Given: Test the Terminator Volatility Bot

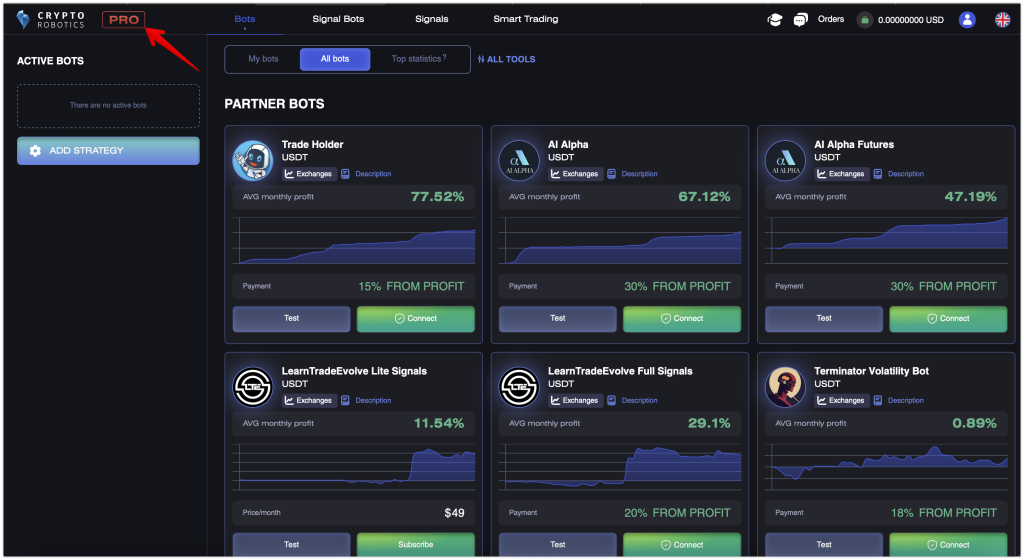Looking at the screenshot, I should pos(824,544).
